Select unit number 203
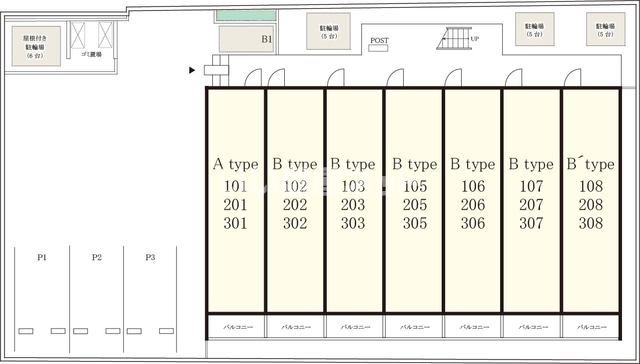Viewport: 640px width, 364px height. [353, 205]
